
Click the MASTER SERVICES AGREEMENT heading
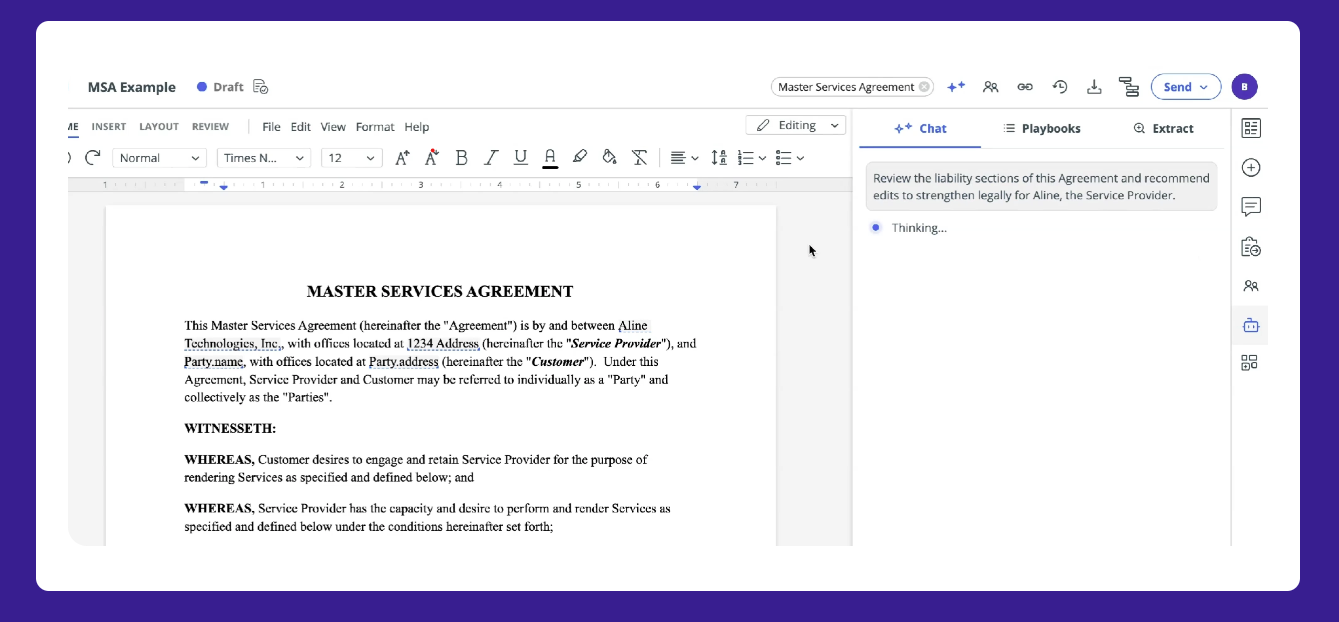(440, 292)
